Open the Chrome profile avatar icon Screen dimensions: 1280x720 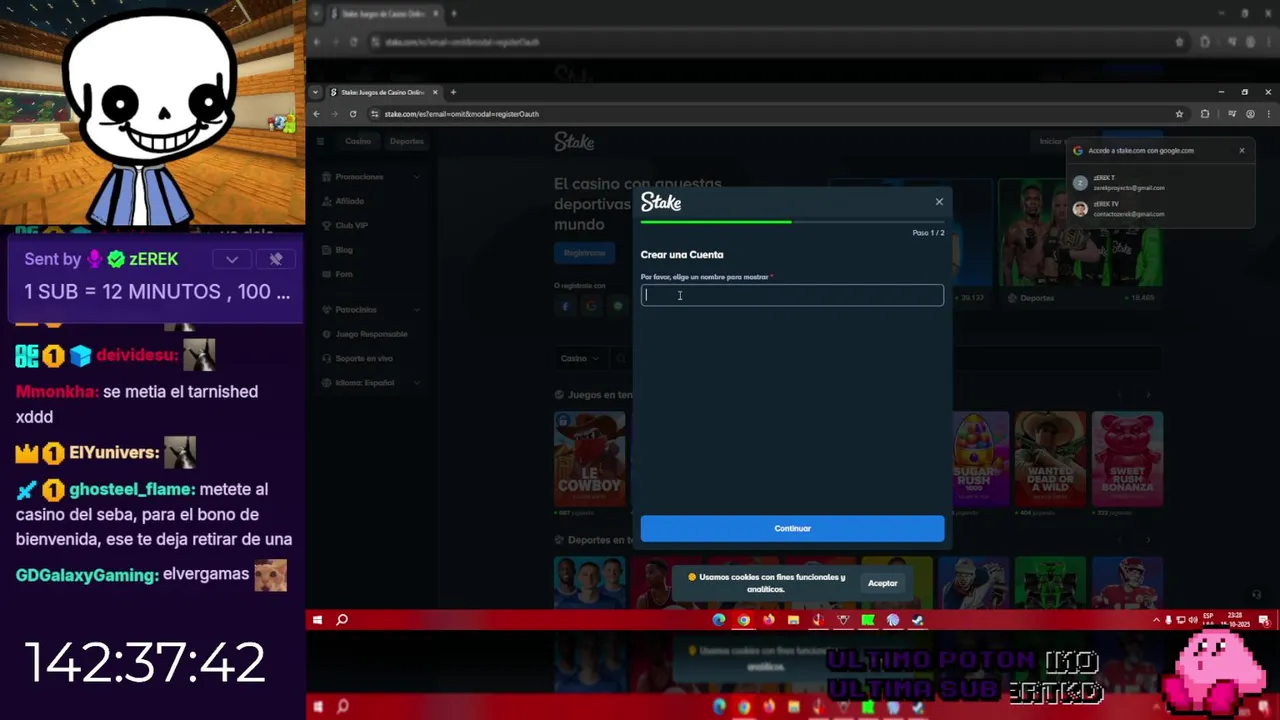click(x=1250, y=114)
